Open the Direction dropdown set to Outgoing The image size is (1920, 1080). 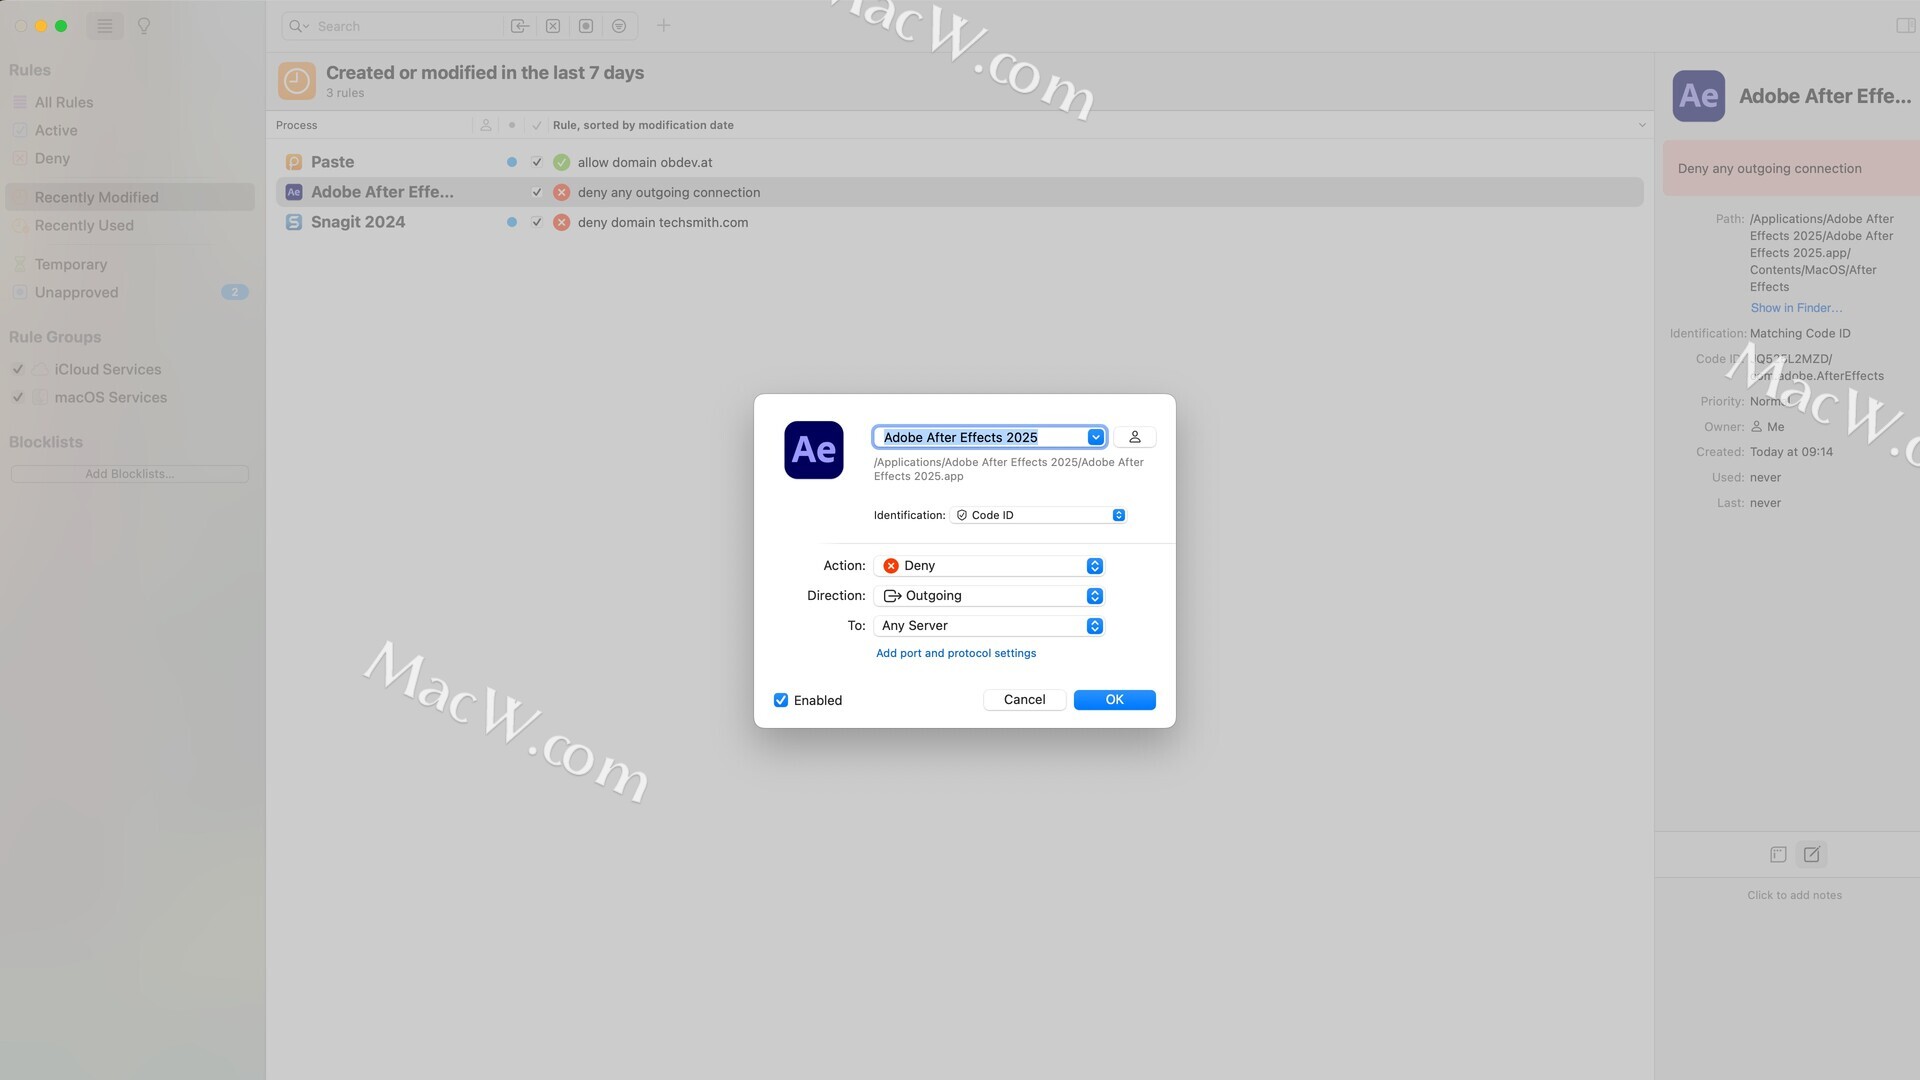tap(988, 596)
